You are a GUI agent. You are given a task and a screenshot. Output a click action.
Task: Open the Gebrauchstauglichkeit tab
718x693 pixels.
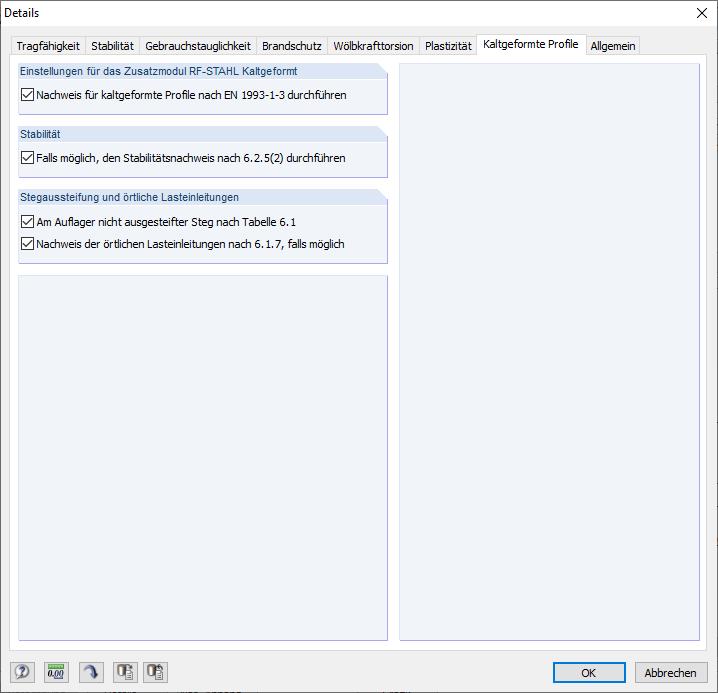pyautogui.click(x=198, y=46)
